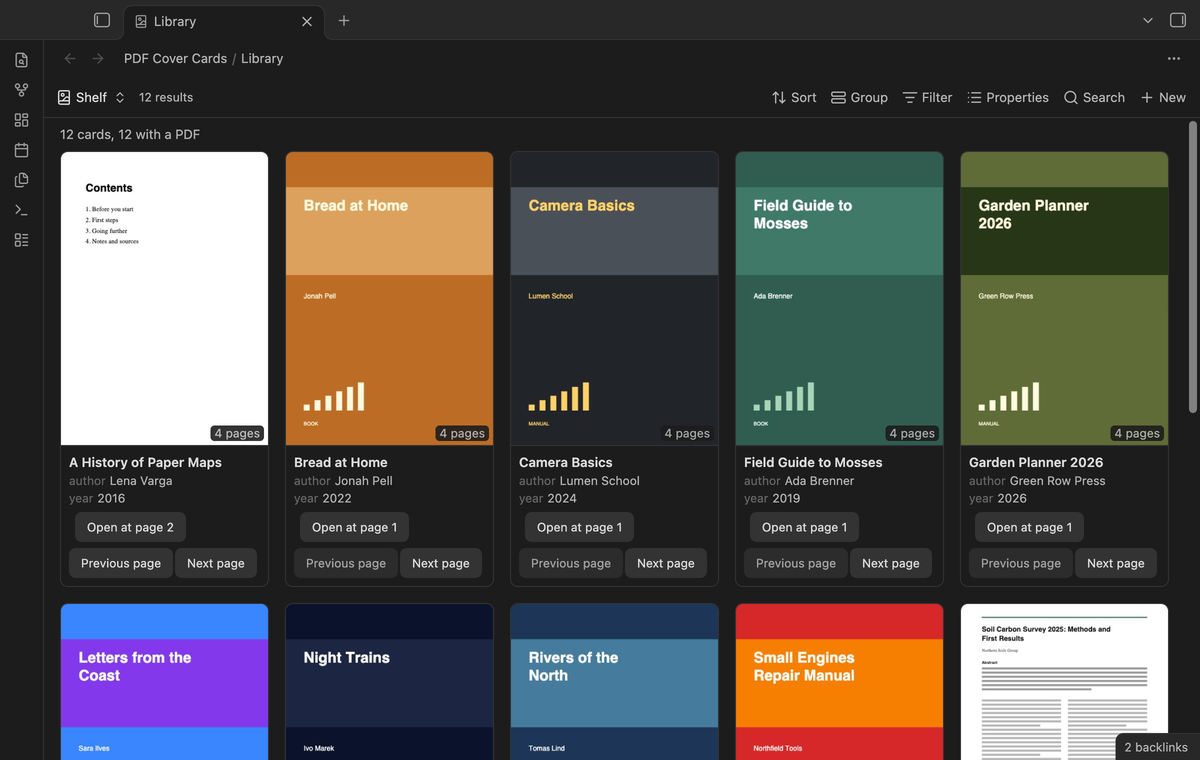1200x760 pixels.
Task: Open Field Guide to Mosses at page 1
Action: [804, 527]
